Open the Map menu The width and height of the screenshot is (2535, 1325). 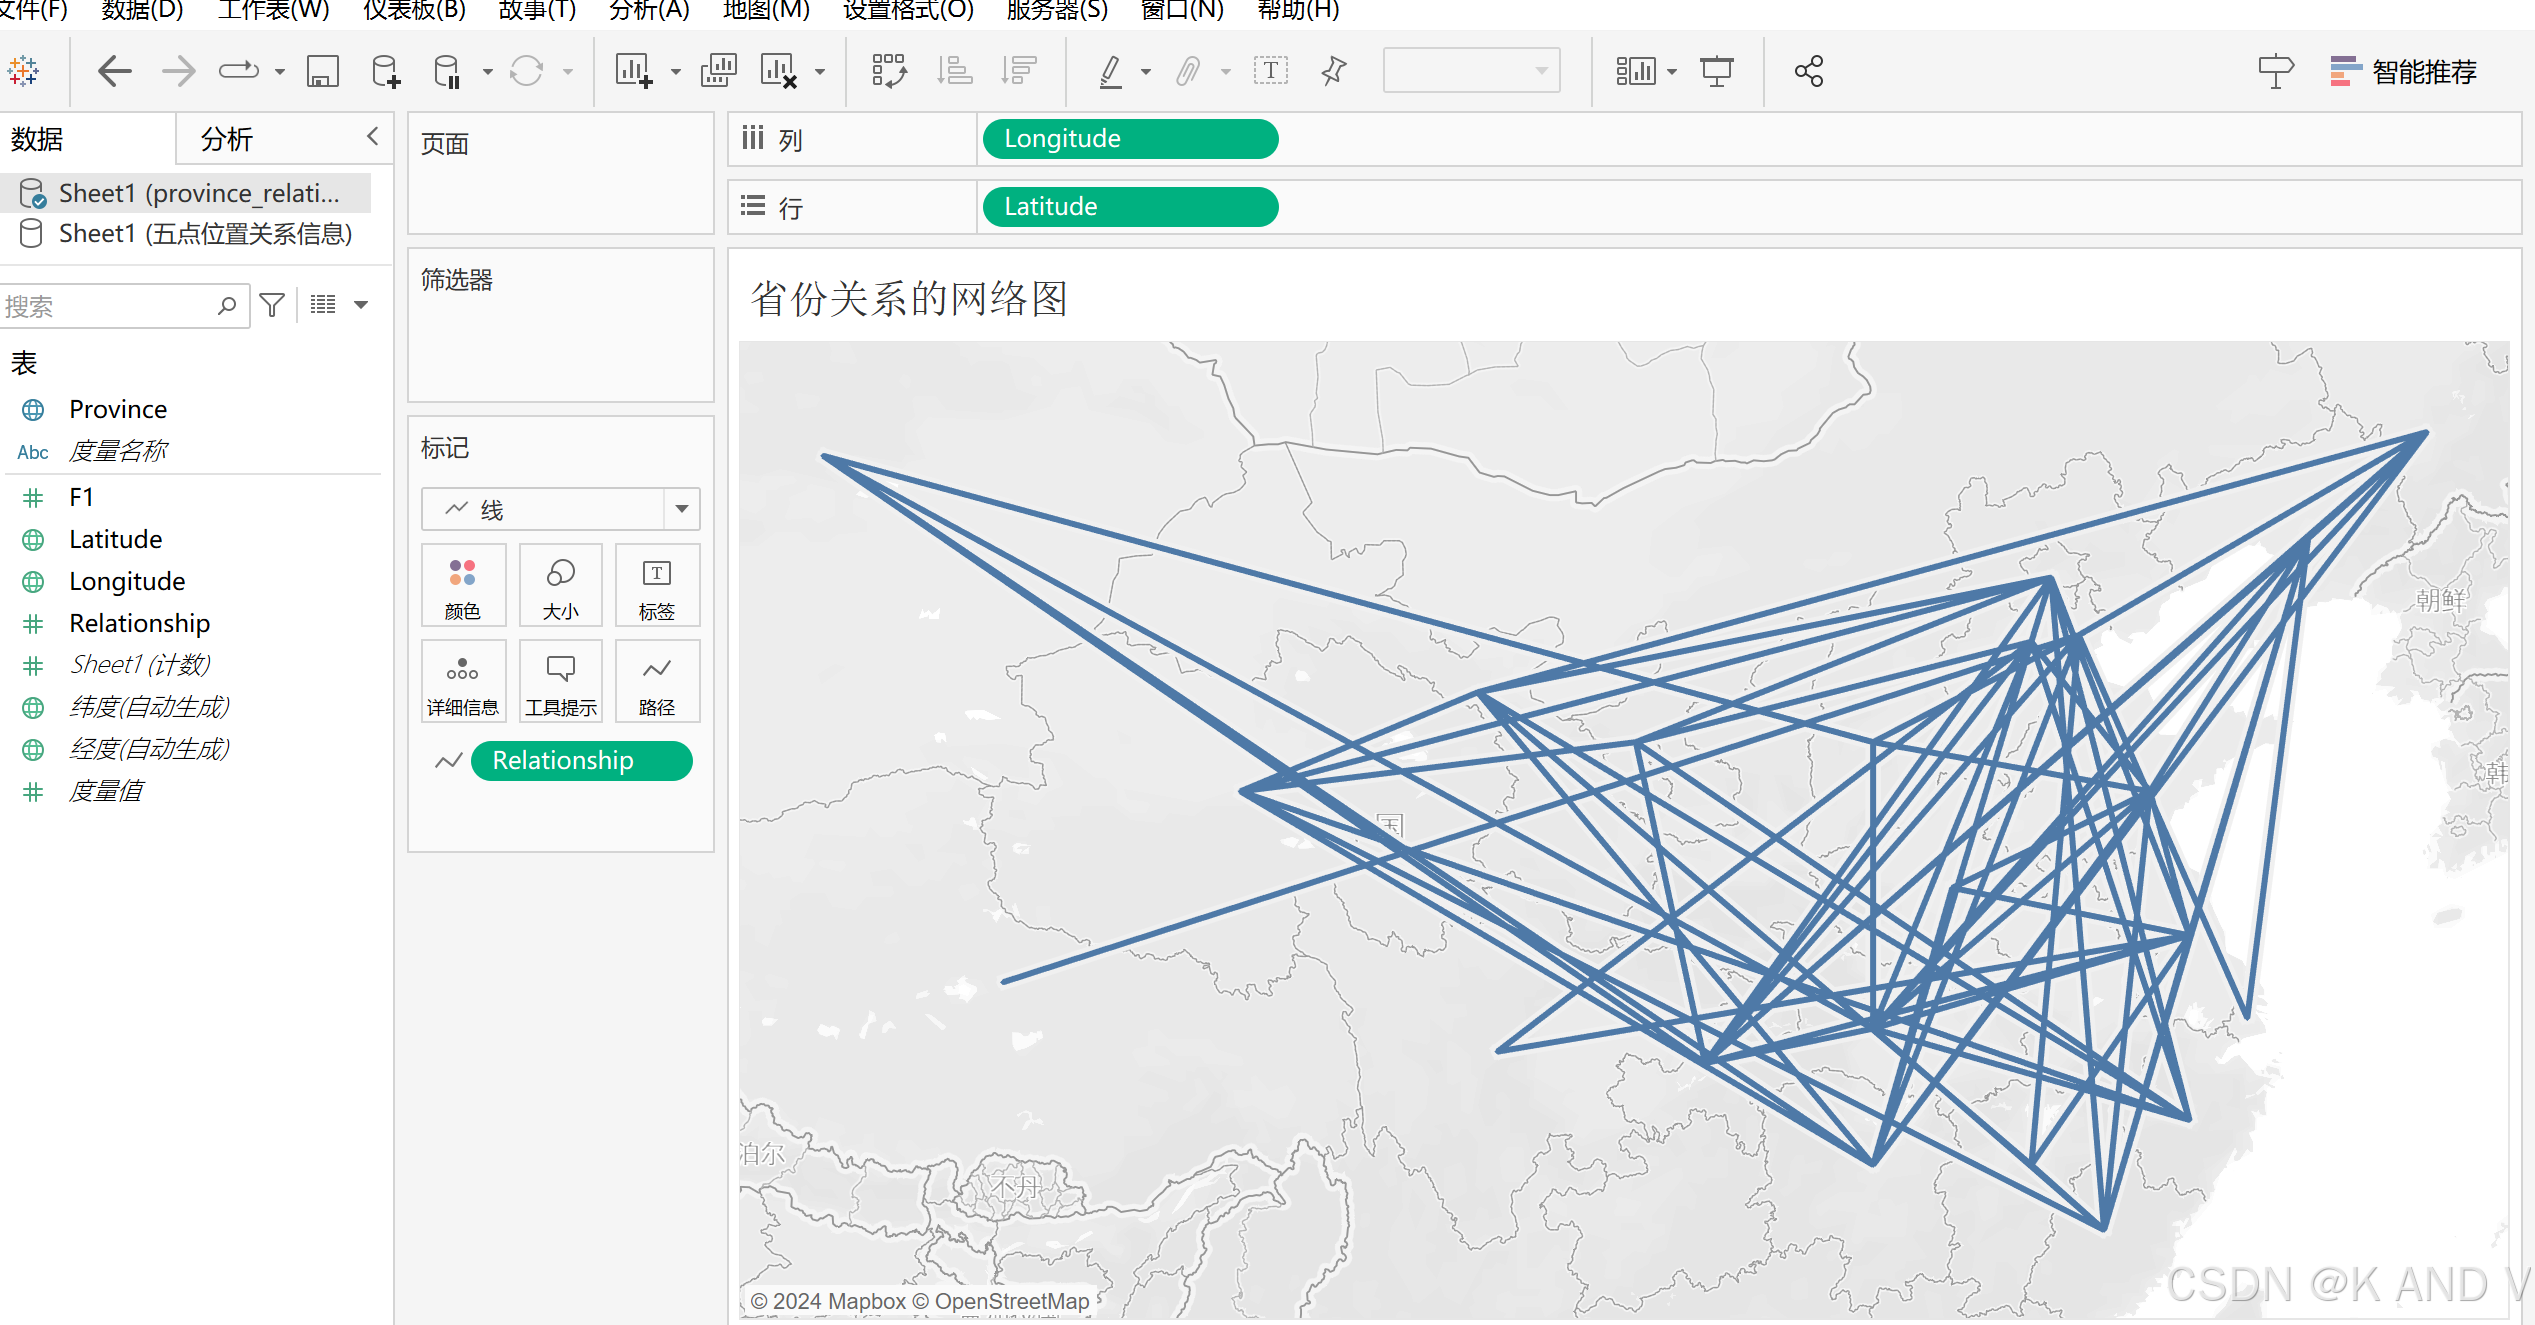pos(766,11)
